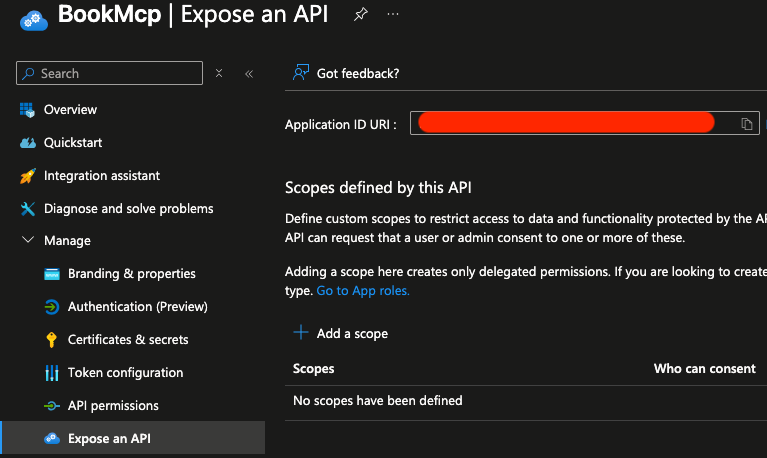Click the Quickstart cloud icon

coord(27,142)
